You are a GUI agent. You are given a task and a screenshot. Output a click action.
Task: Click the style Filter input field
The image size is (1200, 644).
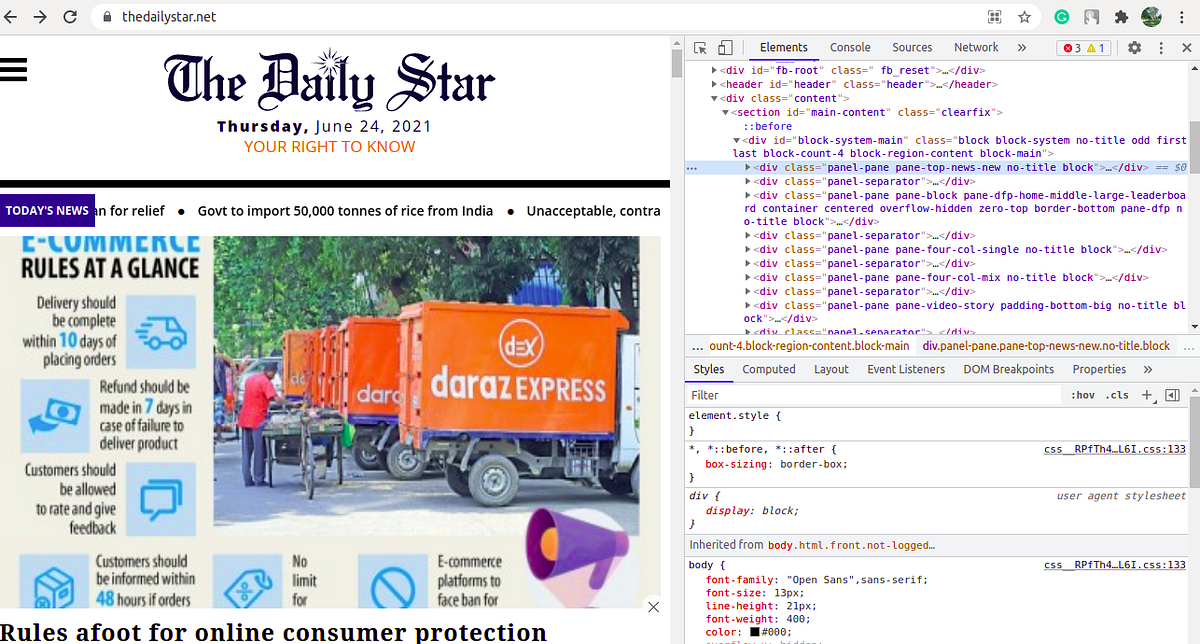pos(800,394)
